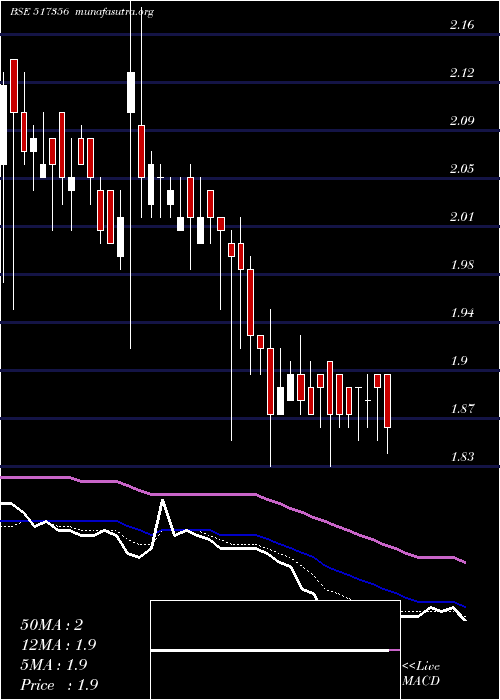Select the 1.94 price axis label
Screen dimensions: 500x700
coord(462,313)
